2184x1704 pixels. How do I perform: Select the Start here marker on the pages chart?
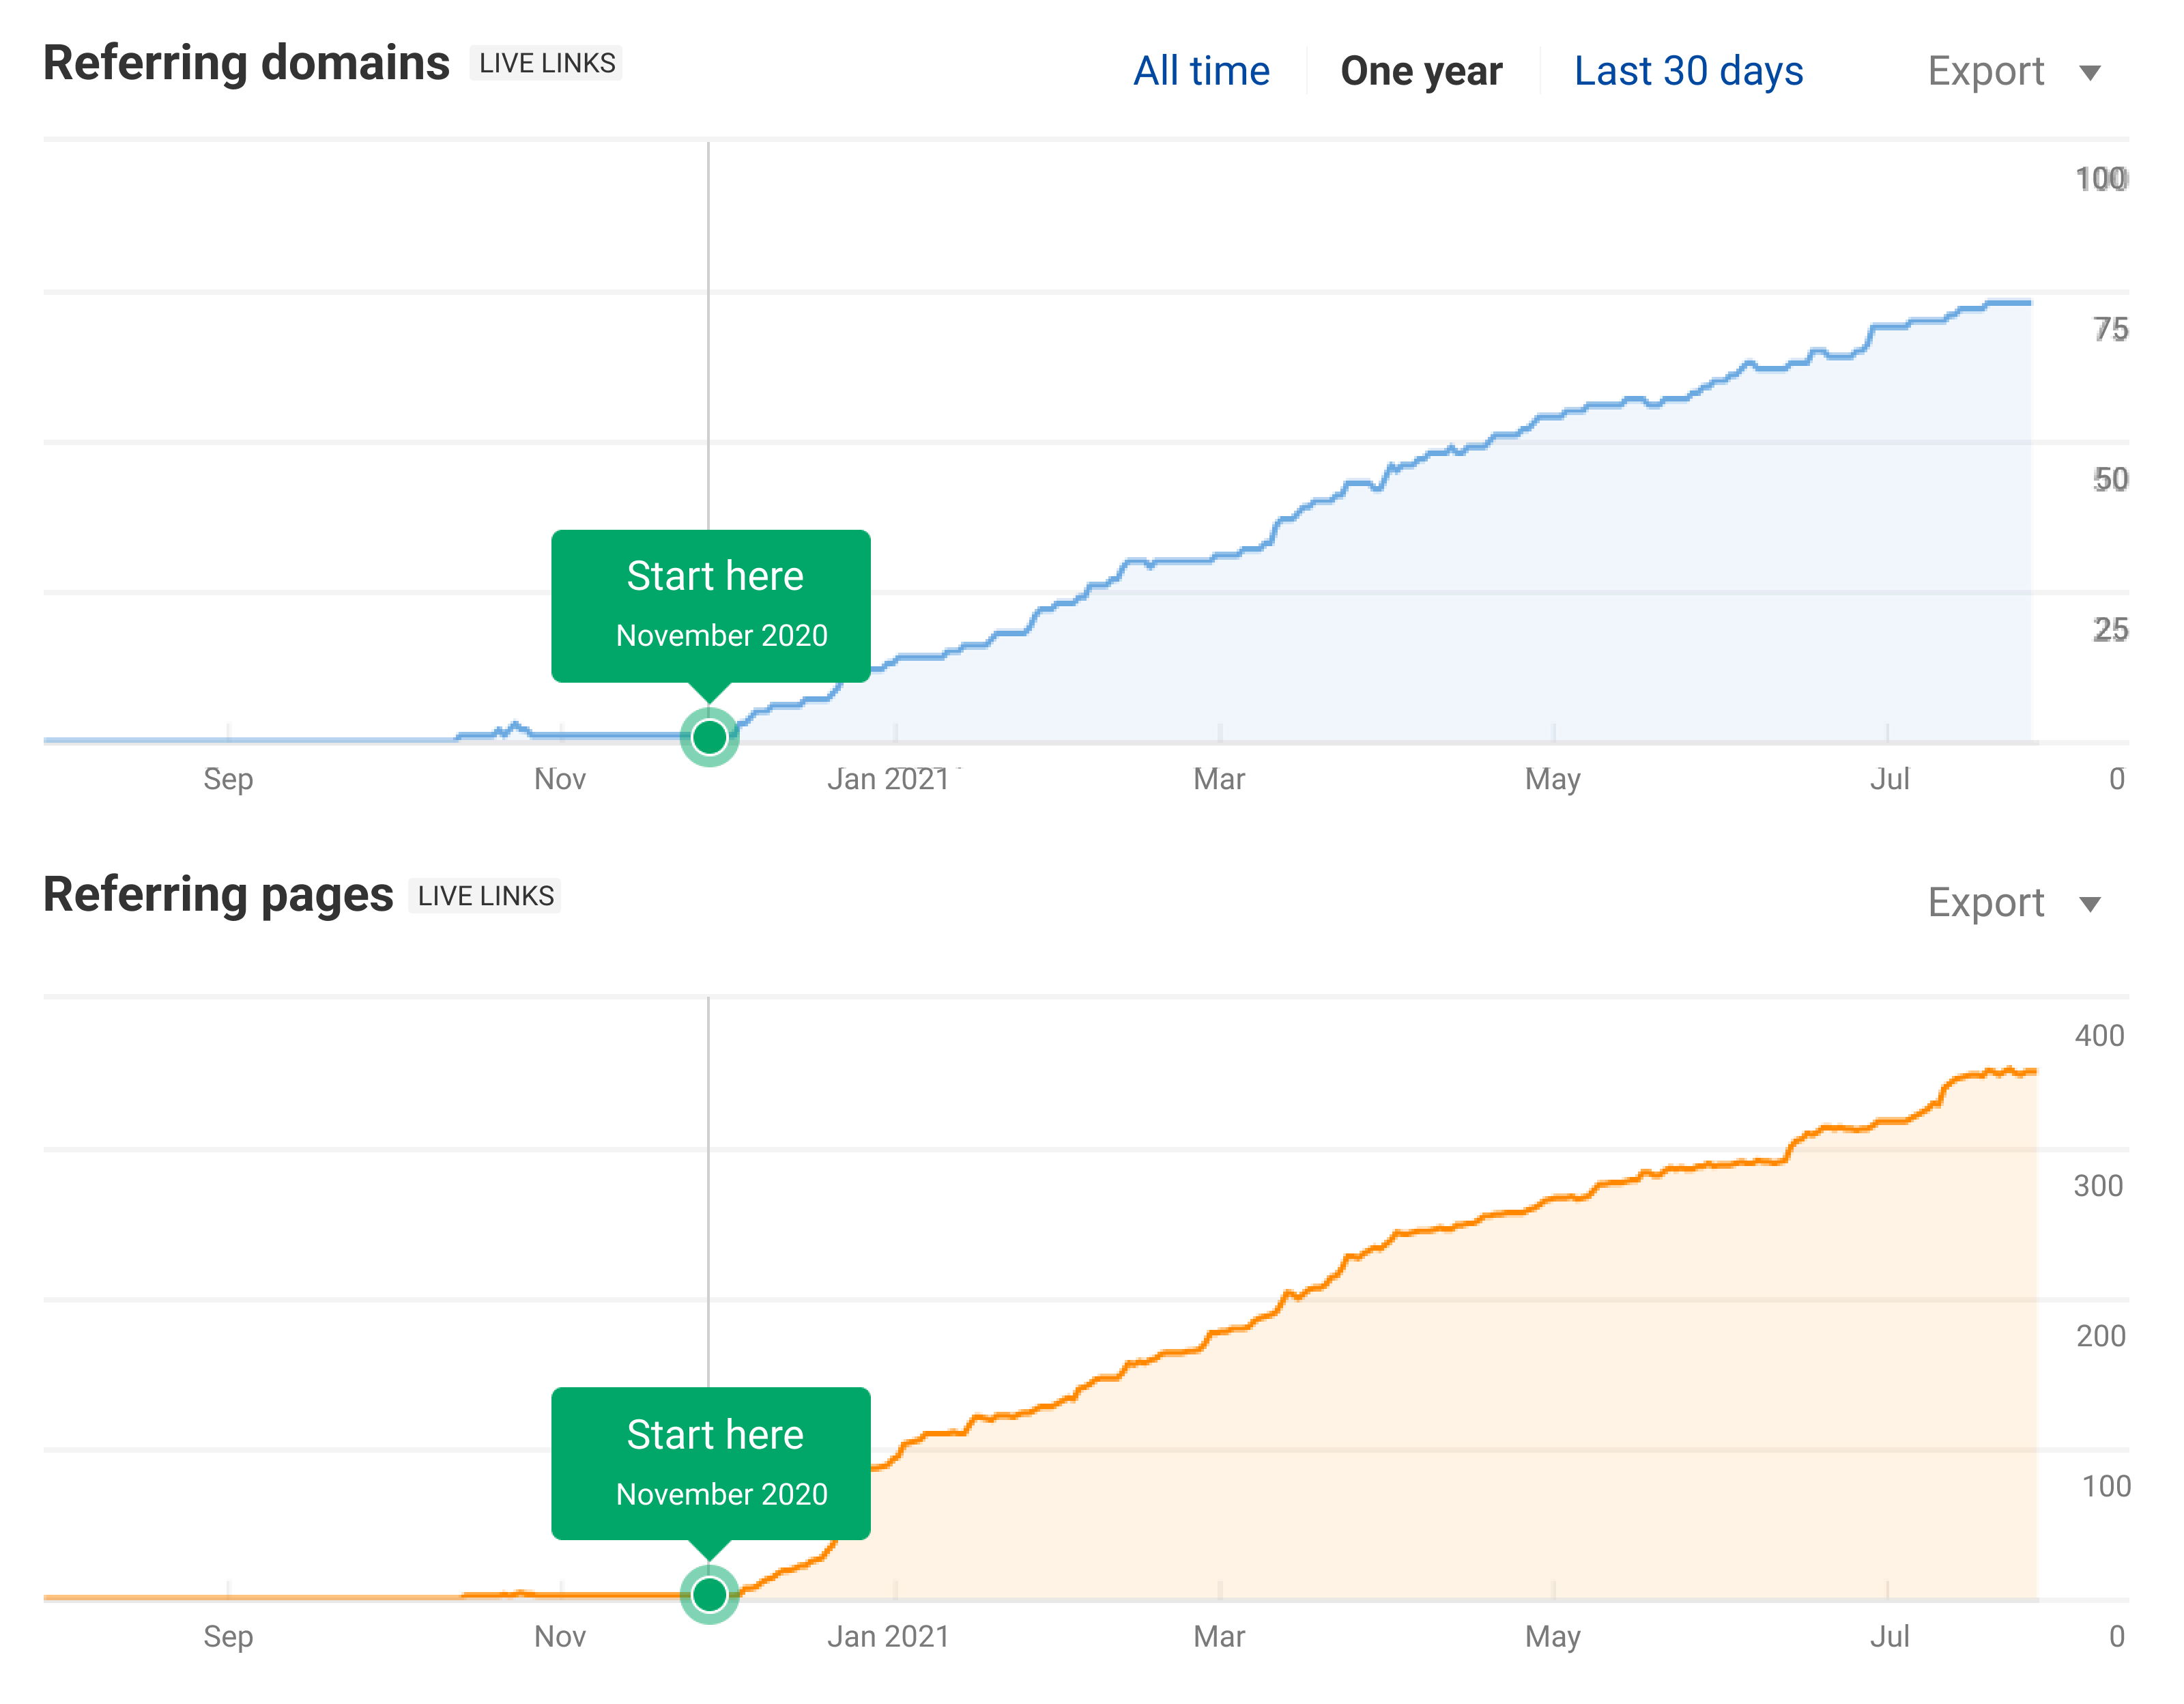tap(709, 1595)
